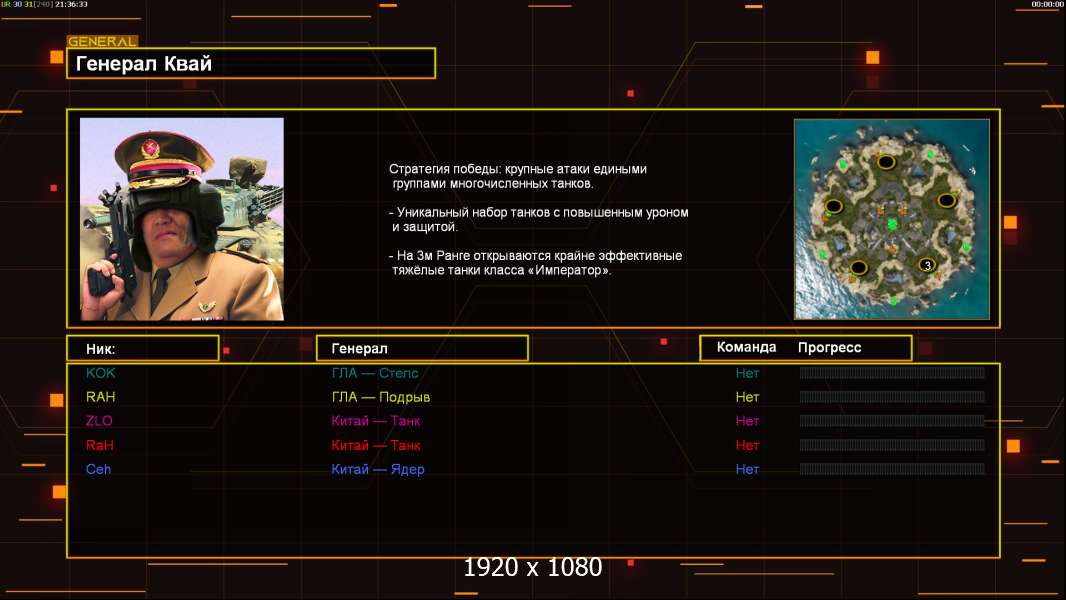Click ZLO's team value 'Нет'
This screenshot has height=600, width=1066.
click(x=747, y=421)
